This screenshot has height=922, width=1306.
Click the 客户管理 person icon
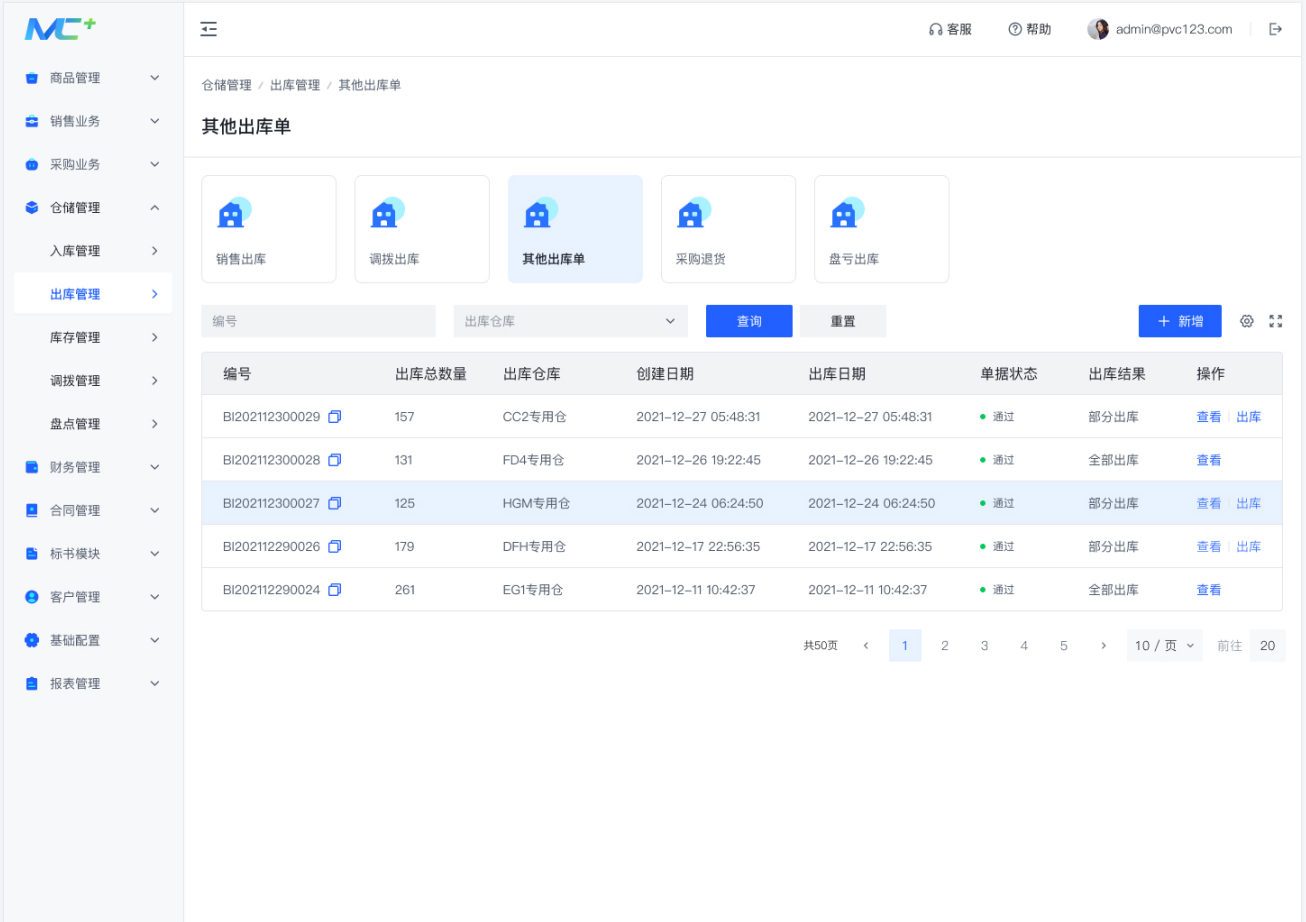[32, 597]
